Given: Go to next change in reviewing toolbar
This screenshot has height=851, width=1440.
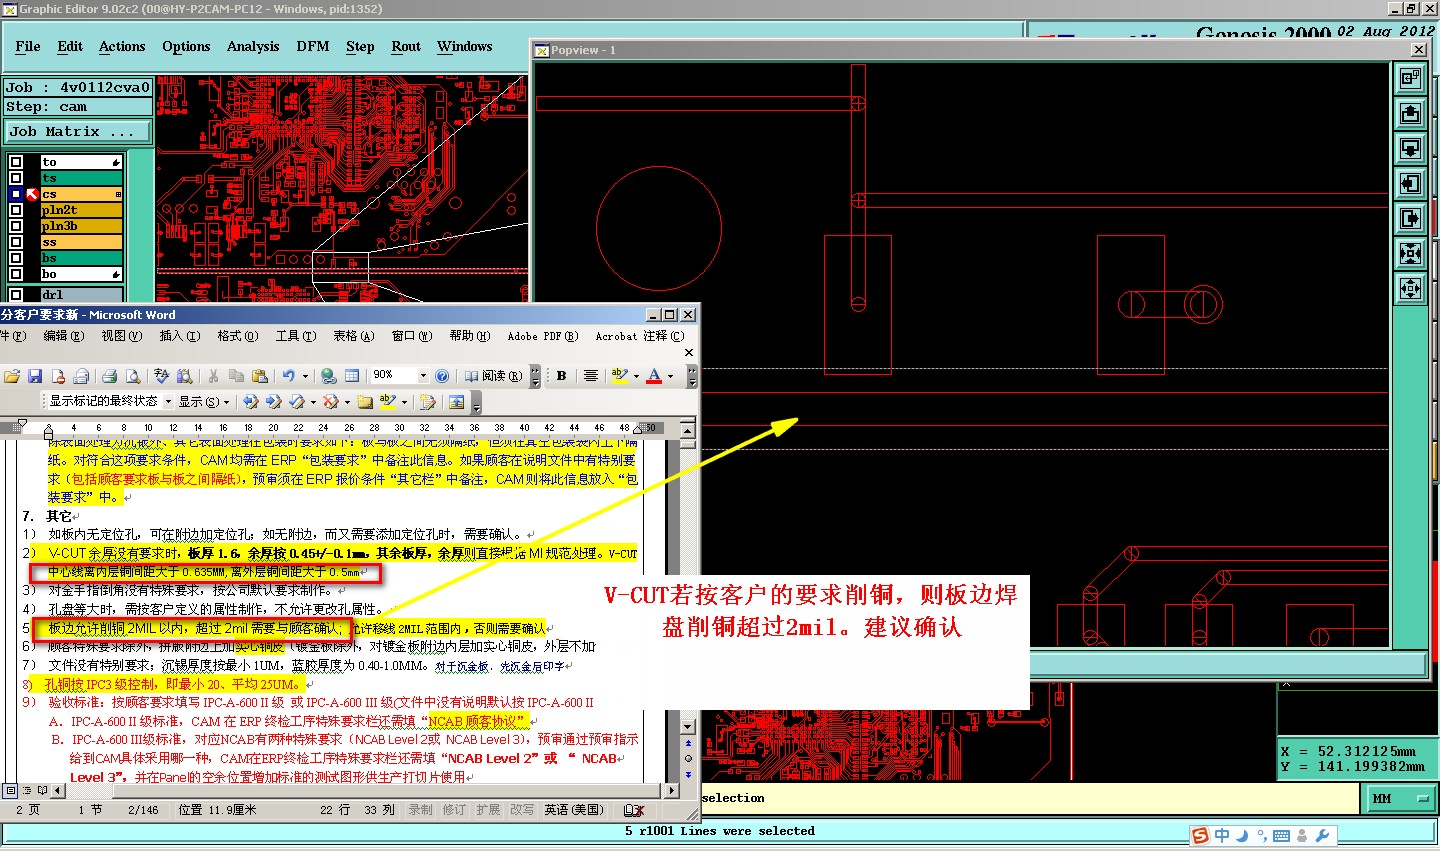Looking at the screenshot, I should click(x=273, y=402).
